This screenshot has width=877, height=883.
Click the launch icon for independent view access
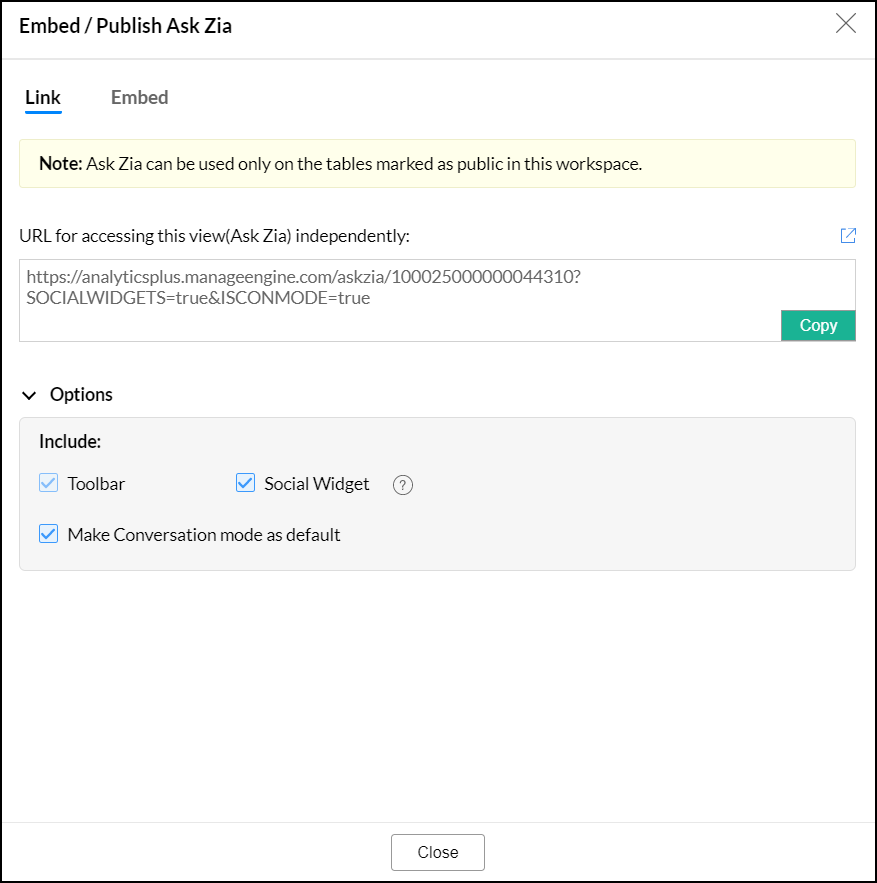tap(848, 235)
